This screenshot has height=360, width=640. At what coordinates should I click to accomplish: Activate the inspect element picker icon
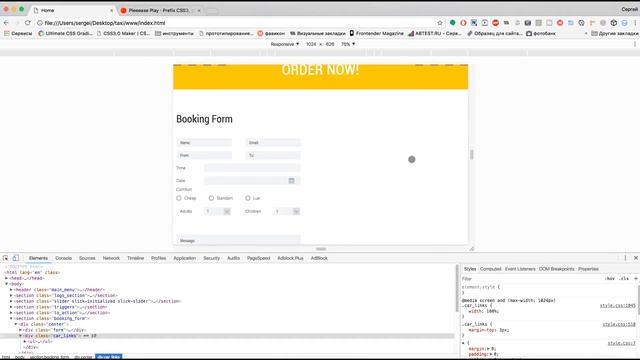(5, 258)
